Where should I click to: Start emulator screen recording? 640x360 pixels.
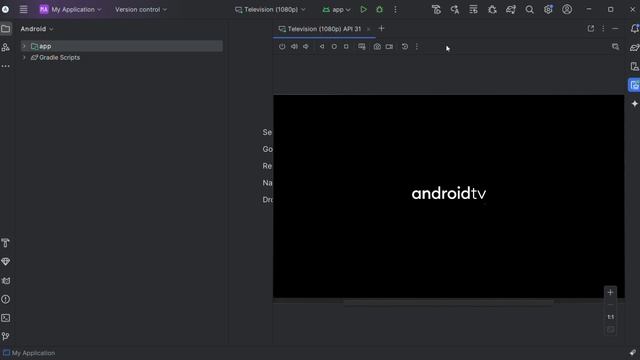[389, 47]
